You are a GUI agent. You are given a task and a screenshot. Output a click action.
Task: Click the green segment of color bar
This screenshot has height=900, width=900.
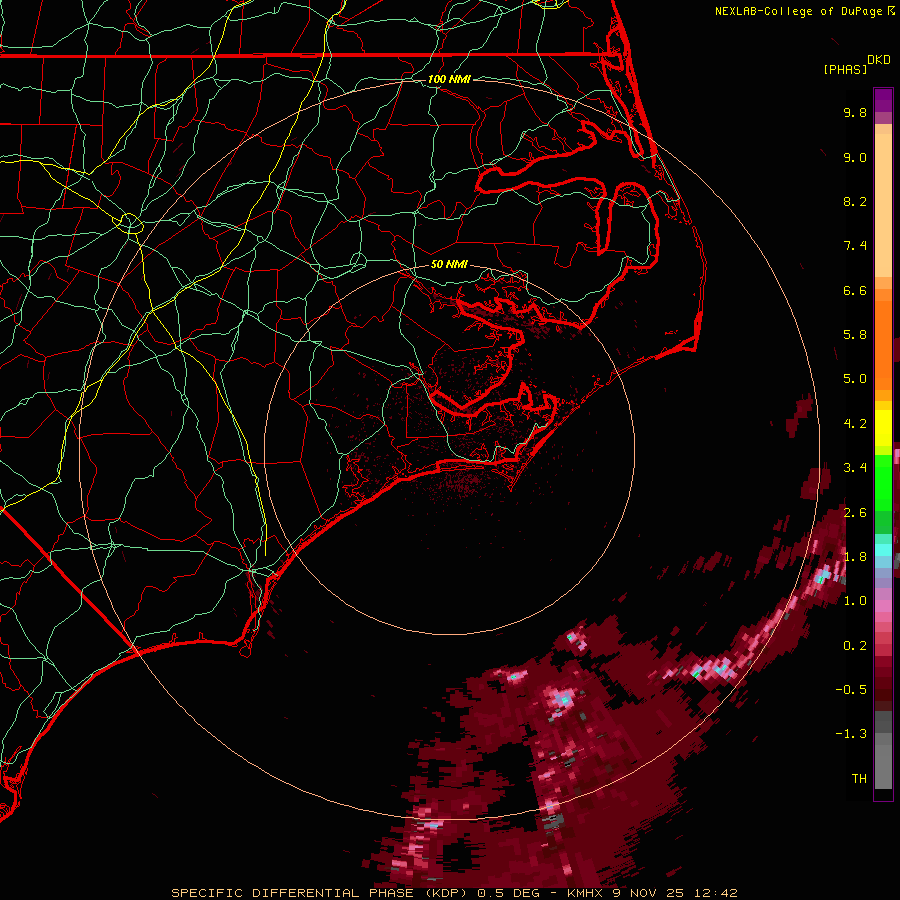pyautogui.click(x=883, y=483)
